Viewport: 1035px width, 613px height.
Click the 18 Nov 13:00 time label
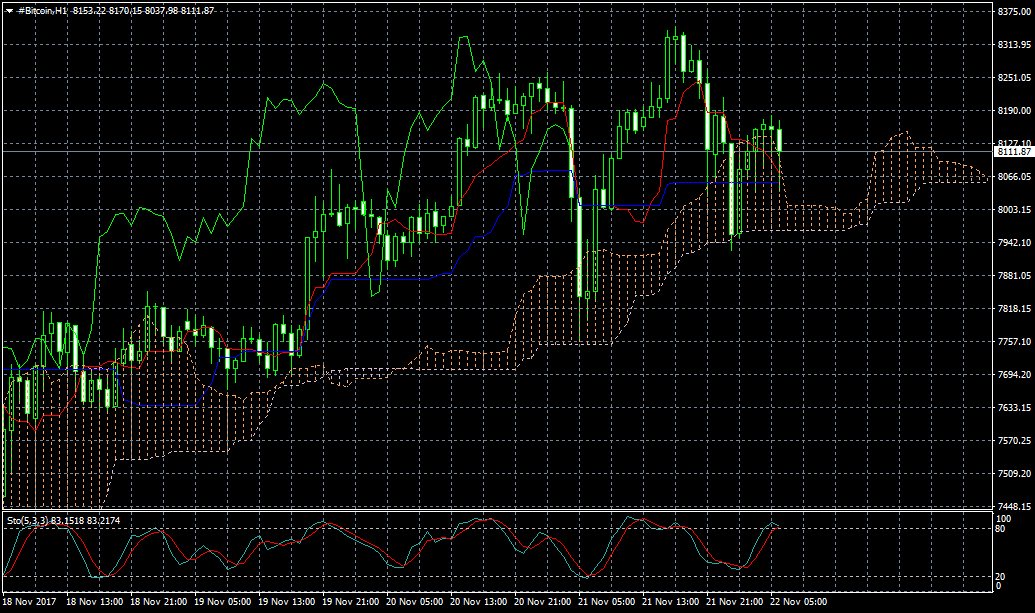[94, 603]
